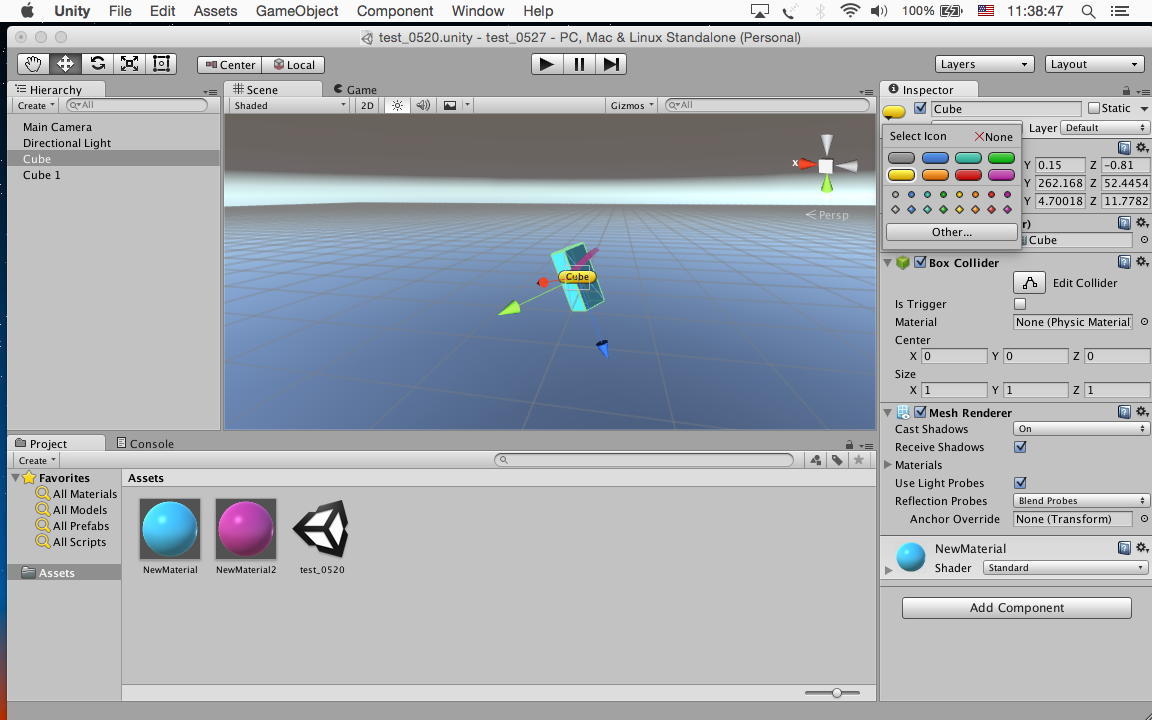
Task: Click Other... in Select Icon popup
Action: pos(951,232)
